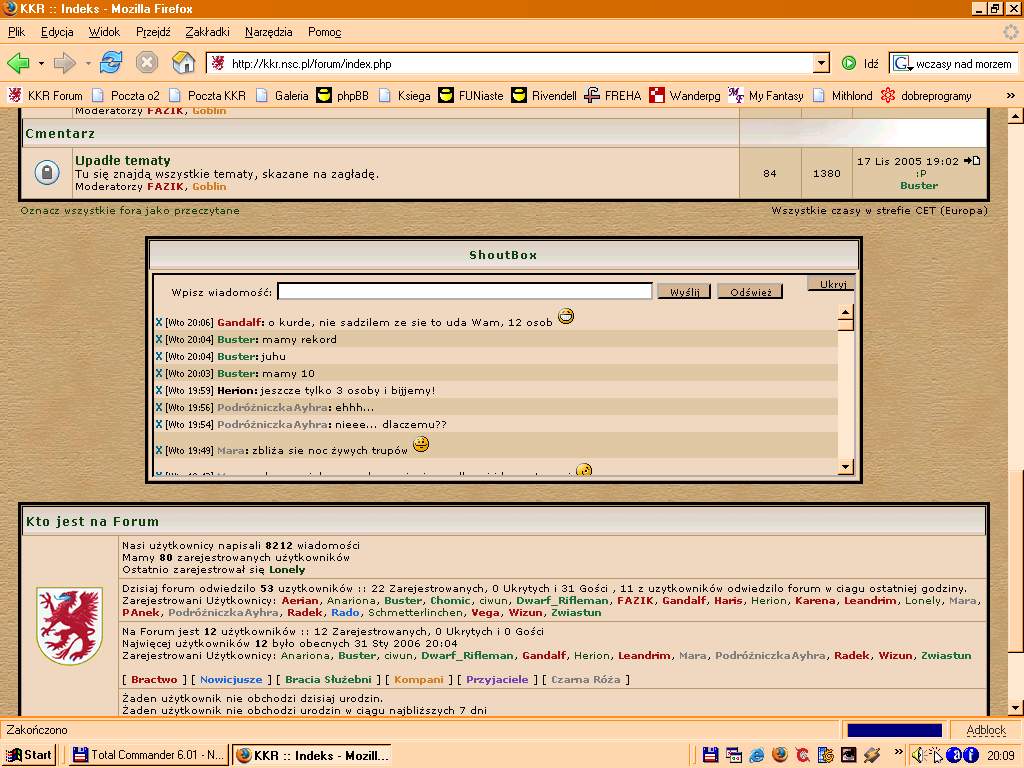Click latest post arrow icon next to 19:02

pos(972,161)
